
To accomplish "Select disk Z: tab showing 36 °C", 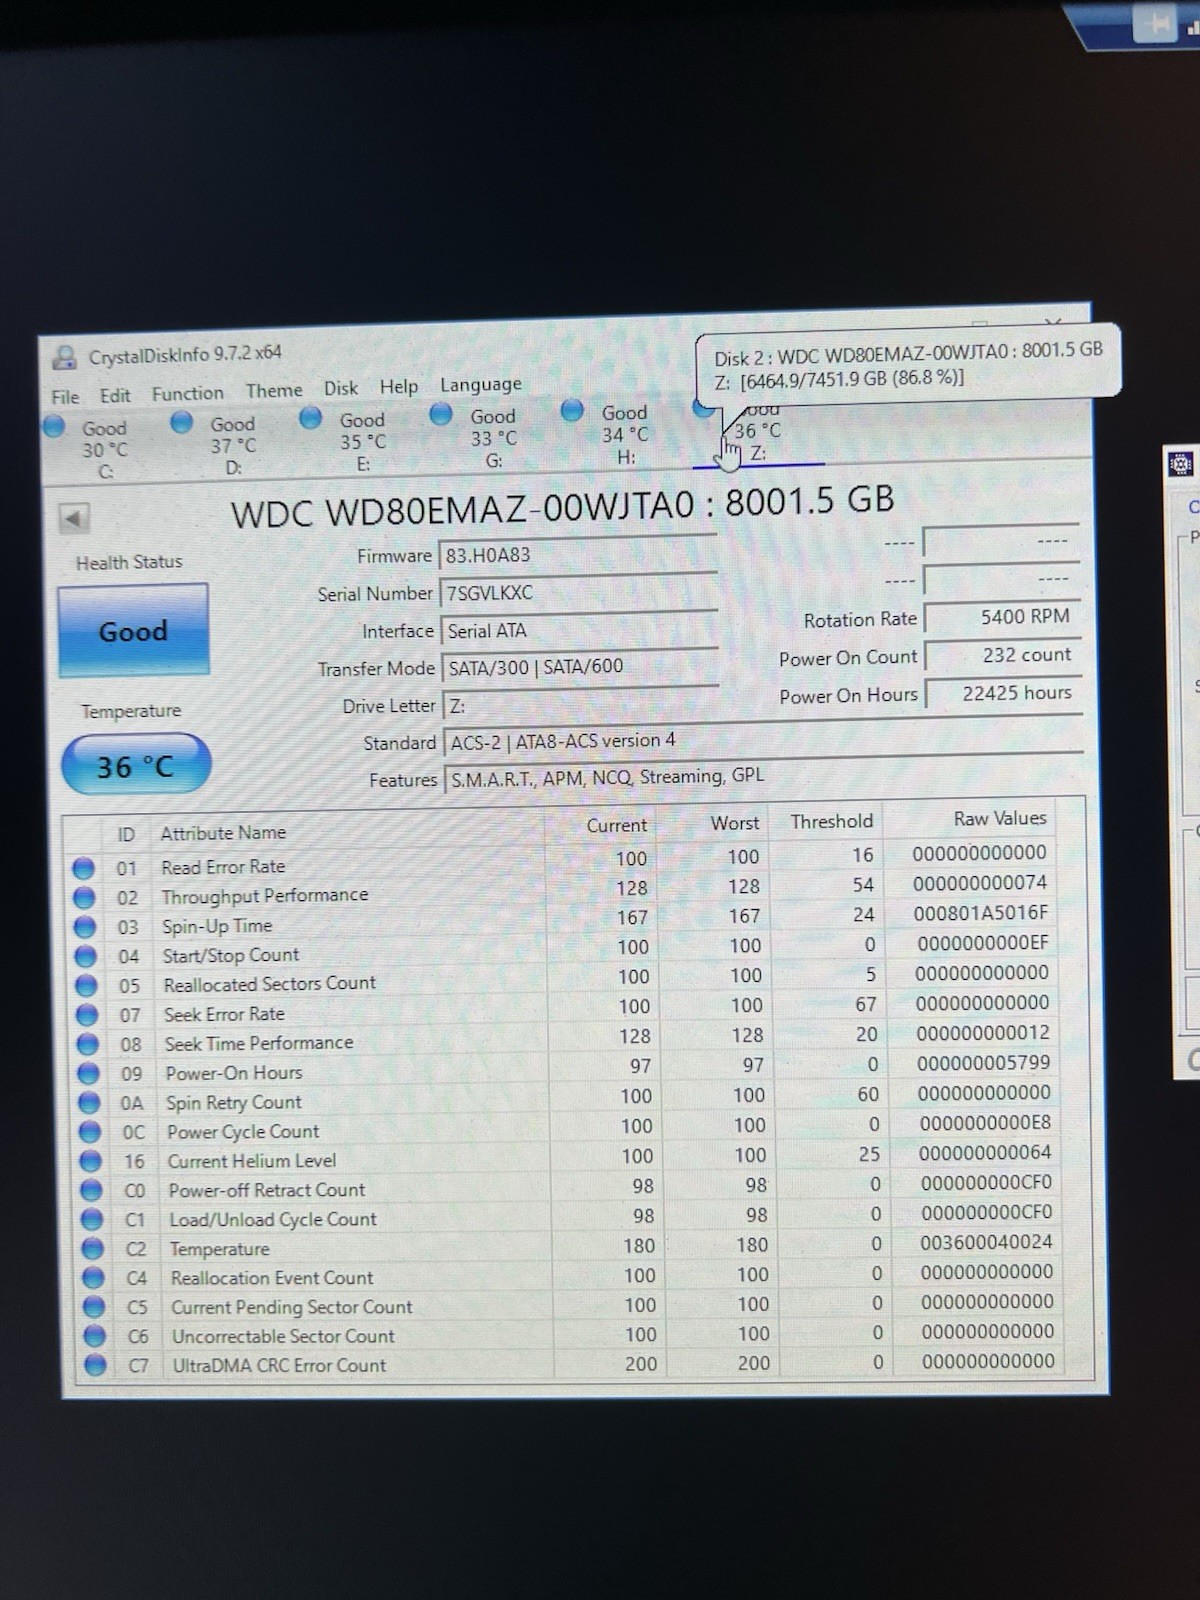I will click(757, 432).
